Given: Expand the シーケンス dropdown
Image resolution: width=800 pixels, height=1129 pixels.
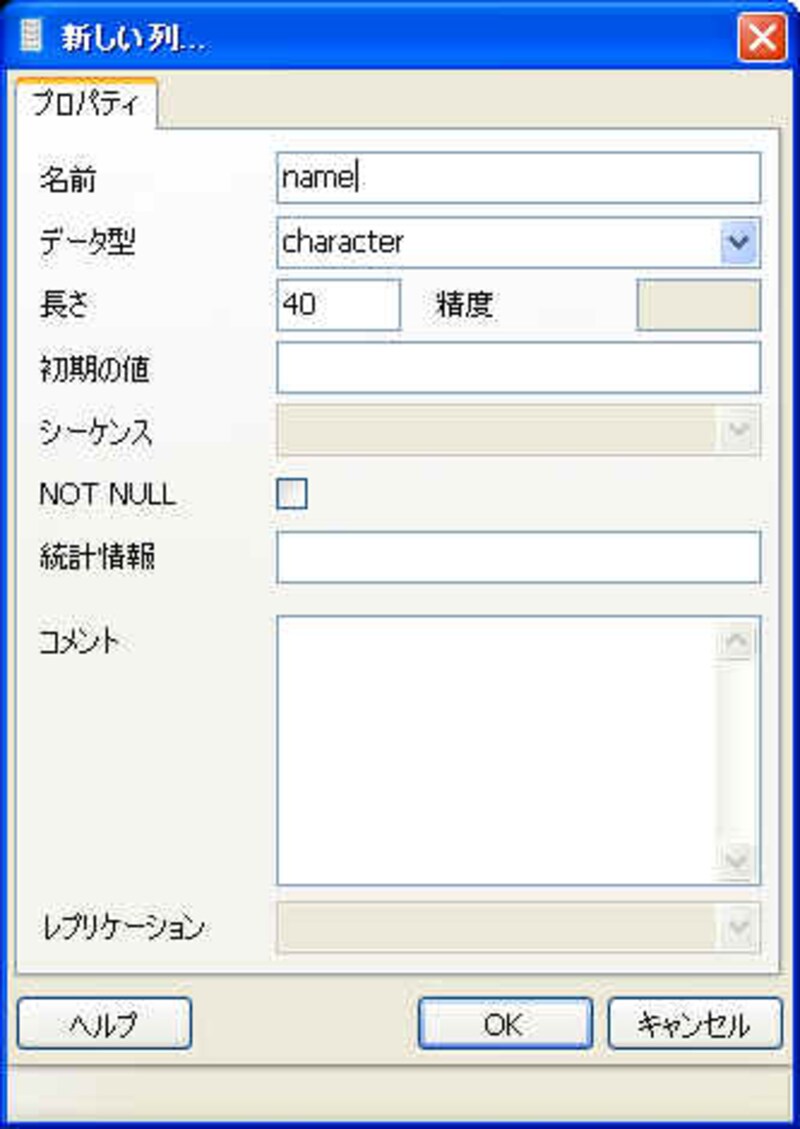Looking at the screenshot, I should (x=739, y=430).
